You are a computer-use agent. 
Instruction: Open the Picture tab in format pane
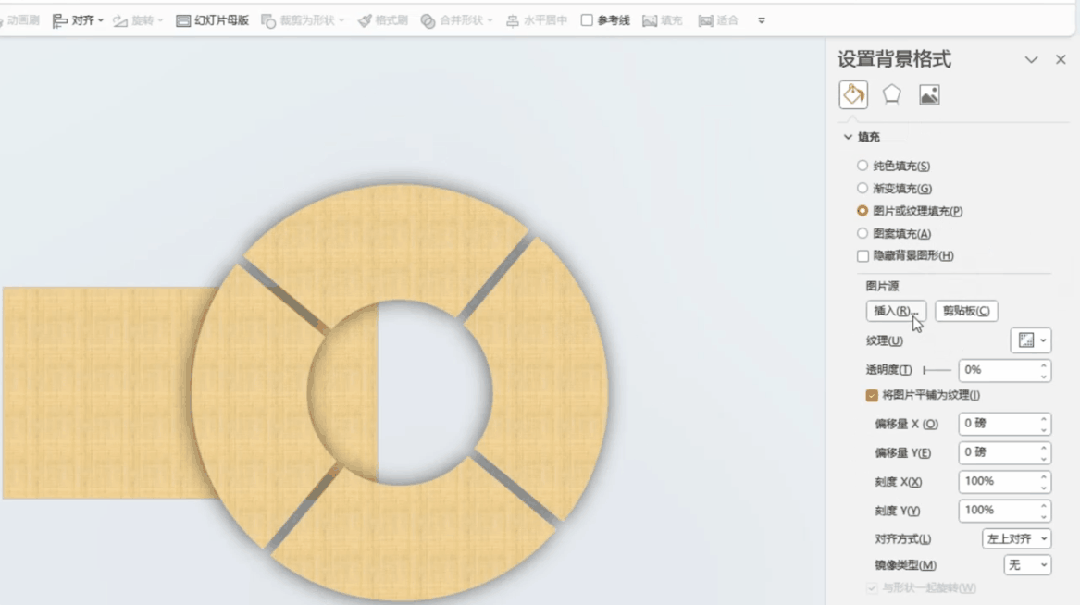(x=929, y=94)
